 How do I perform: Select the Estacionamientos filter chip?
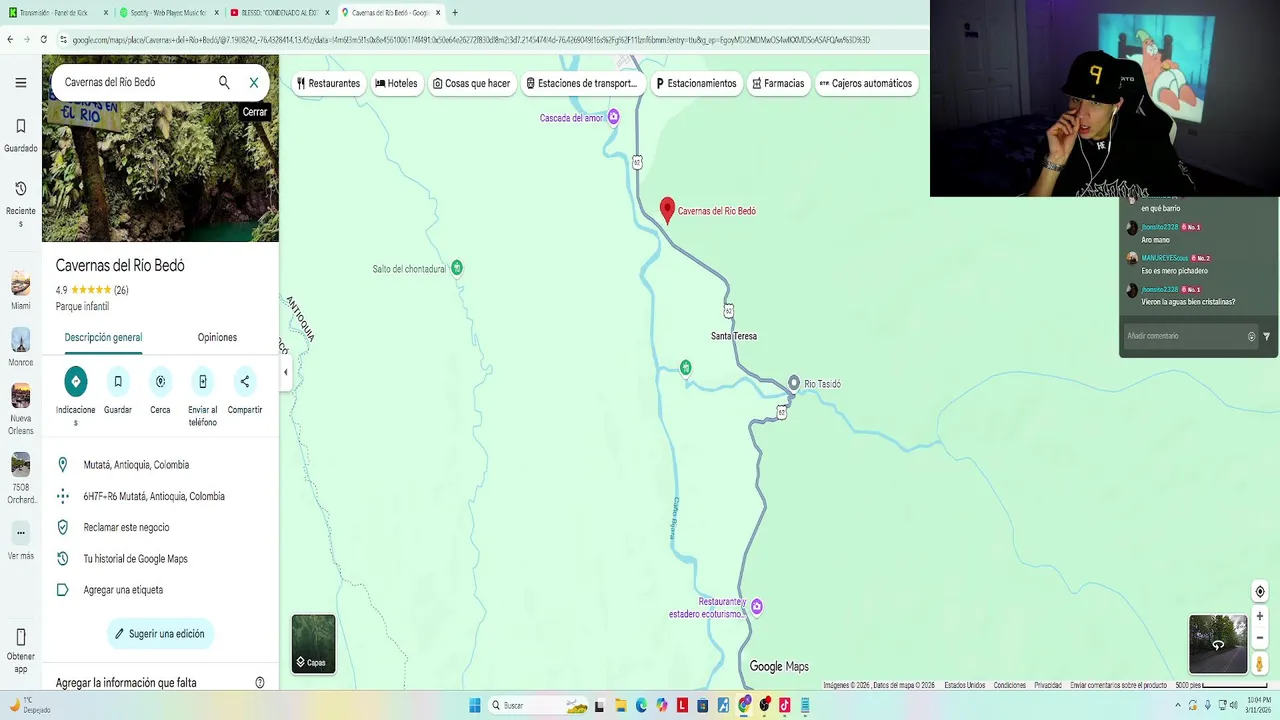point(696,84)
